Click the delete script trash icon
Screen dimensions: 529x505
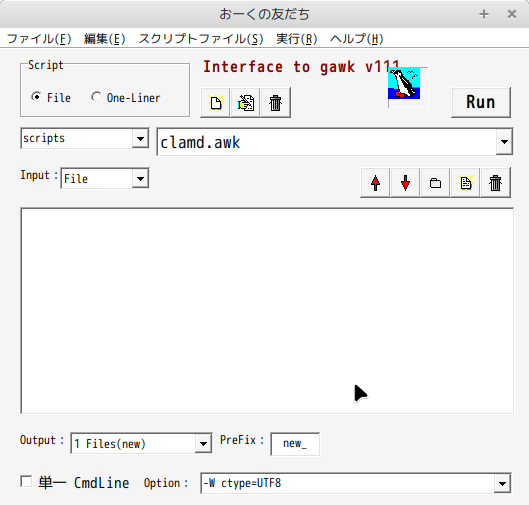(x=275, y=103)
